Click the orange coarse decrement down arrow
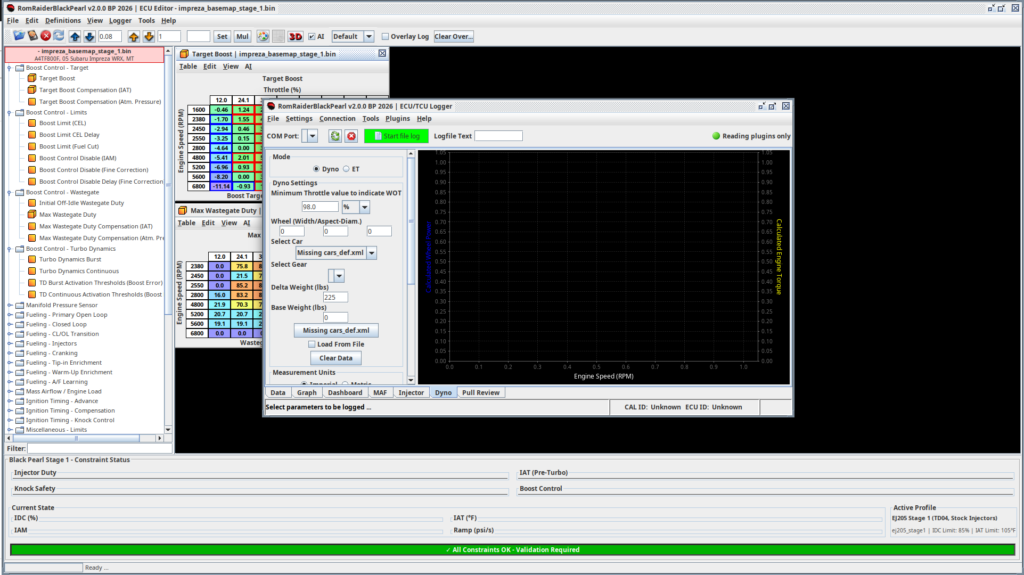Image resolution: width=1024 pixels, height=575 pixels. point(148,36)
